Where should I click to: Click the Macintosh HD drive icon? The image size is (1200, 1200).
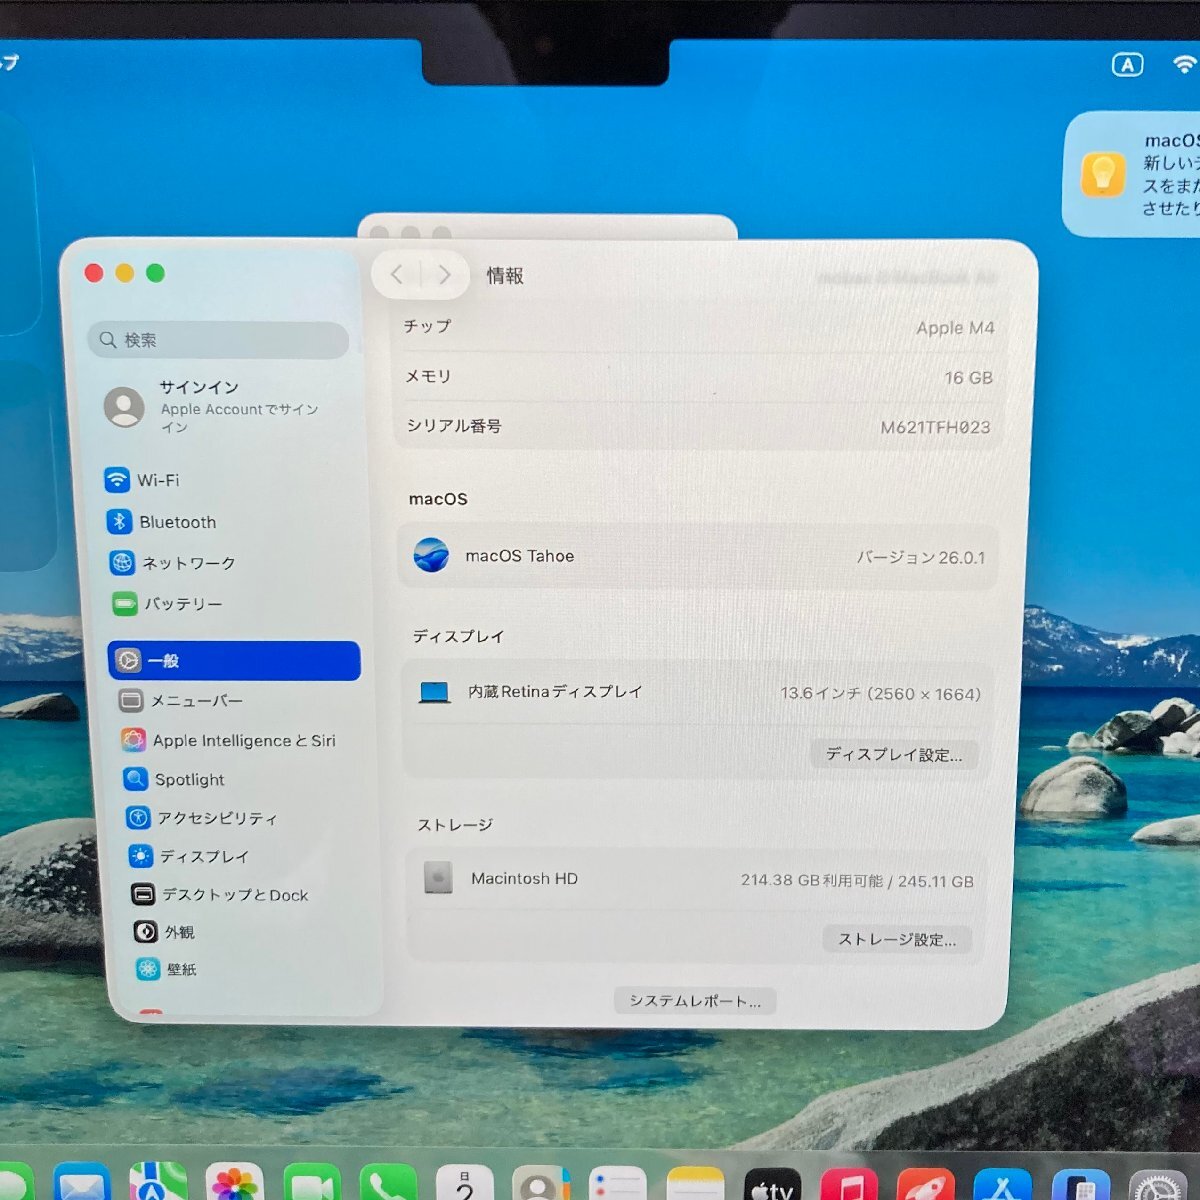(x=438, y=878)
